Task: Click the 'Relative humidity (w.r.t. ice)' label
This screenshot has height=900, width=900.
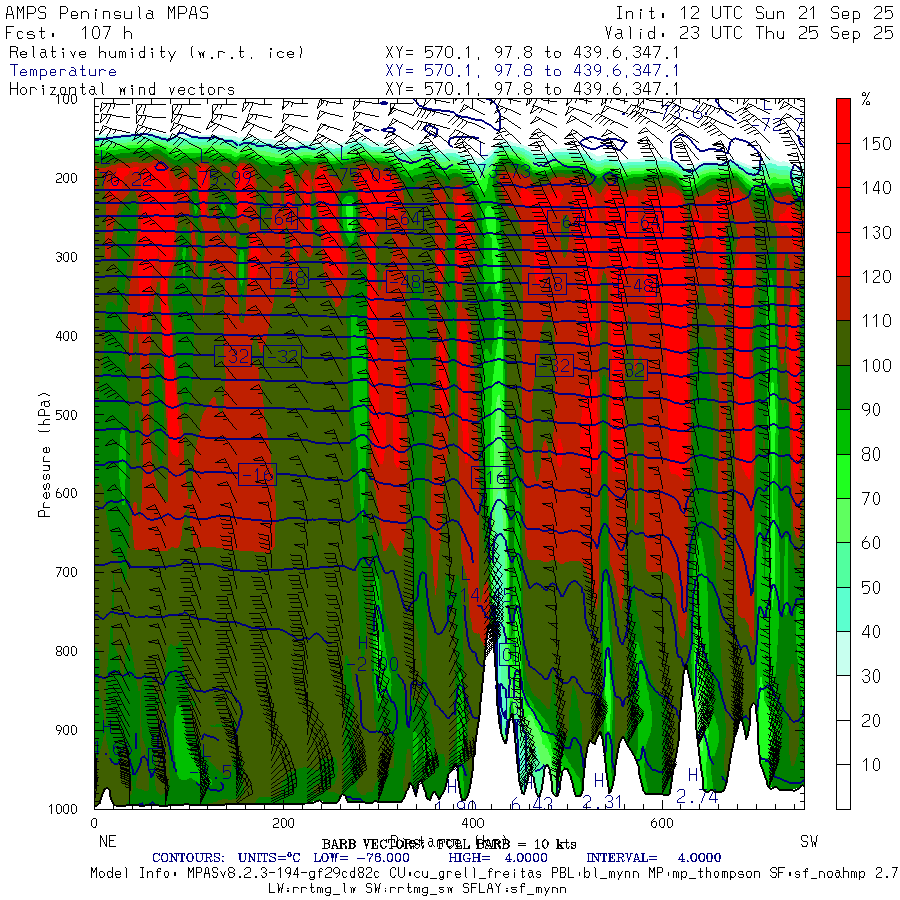Action: (x=156, y=52)
